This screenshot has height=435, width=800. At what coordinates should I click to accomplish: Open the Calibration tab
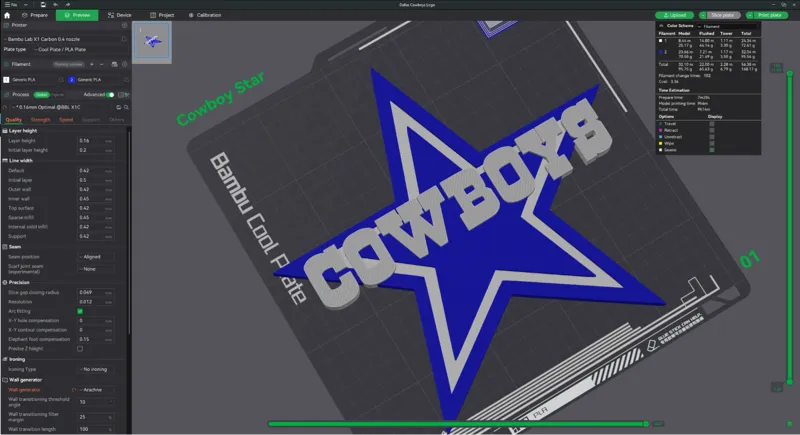[205, 15]
